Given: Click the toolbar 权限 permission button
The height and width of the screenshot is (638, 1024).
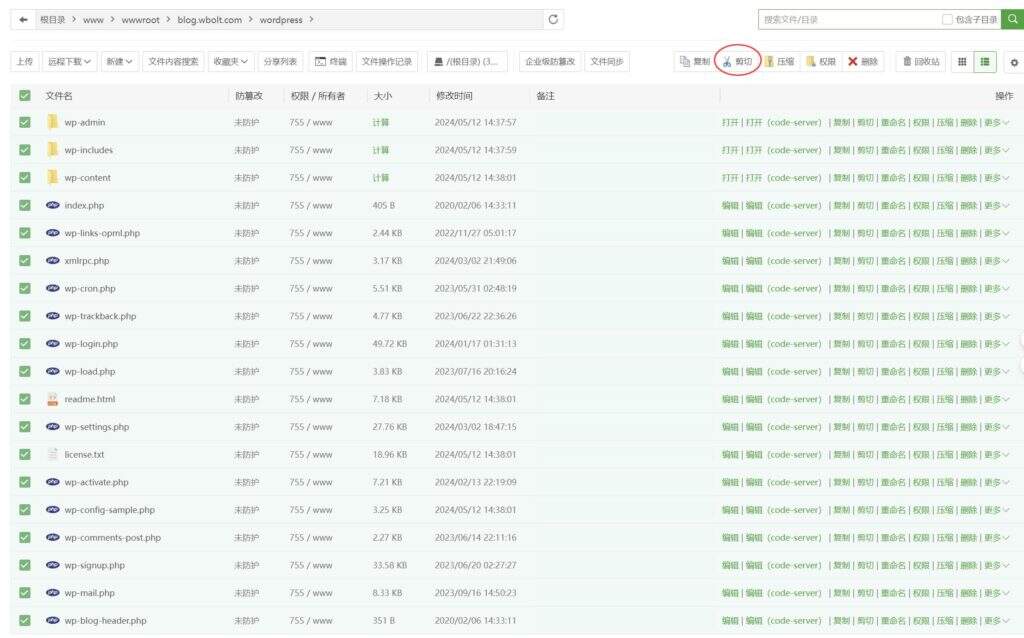Looking at the screenshot, I should pos(821,61).
